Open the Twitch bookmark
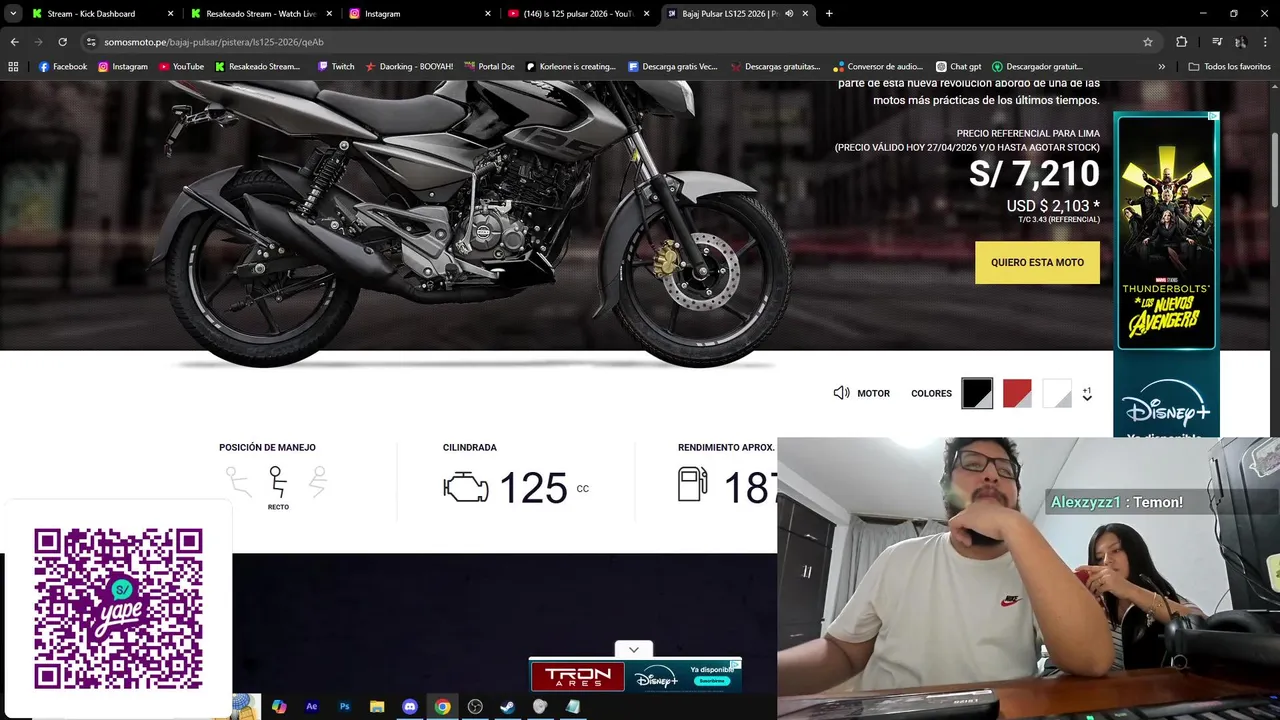The height and width of the screenshot is (720, 1280). pyautogui.click(x=336, y=66)
